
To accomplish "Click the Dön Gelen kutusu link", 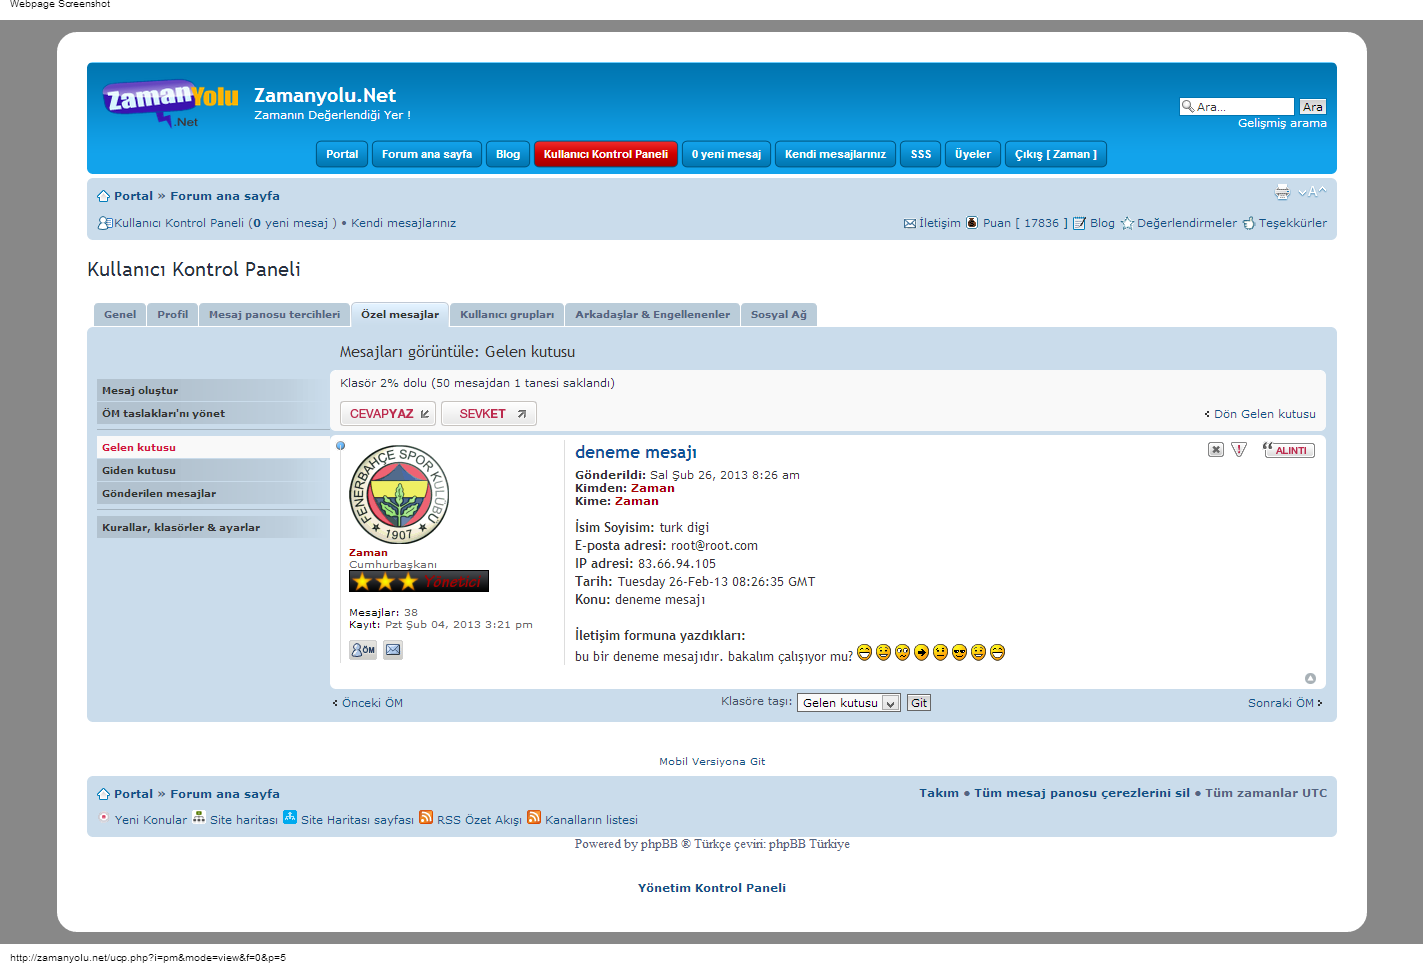I will 1264,414.
